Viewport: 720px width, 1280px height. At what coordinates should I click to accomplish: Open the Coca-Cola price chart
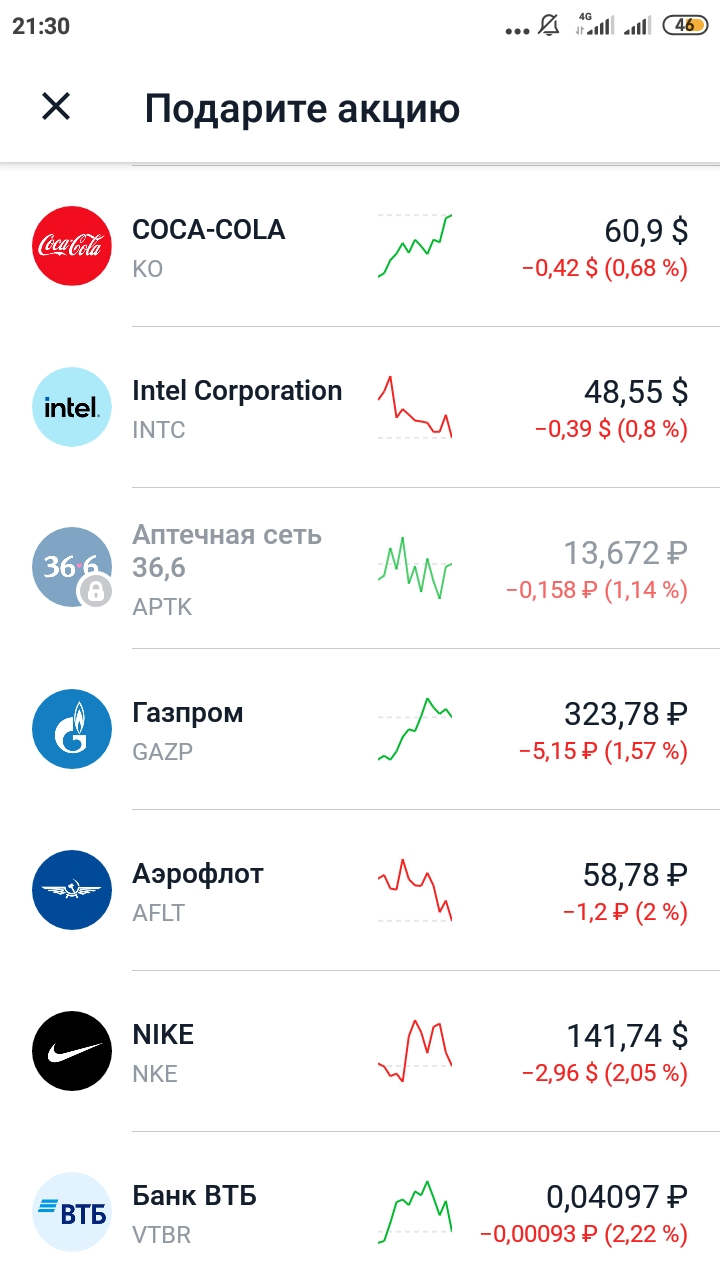click(x=415, y=246)
